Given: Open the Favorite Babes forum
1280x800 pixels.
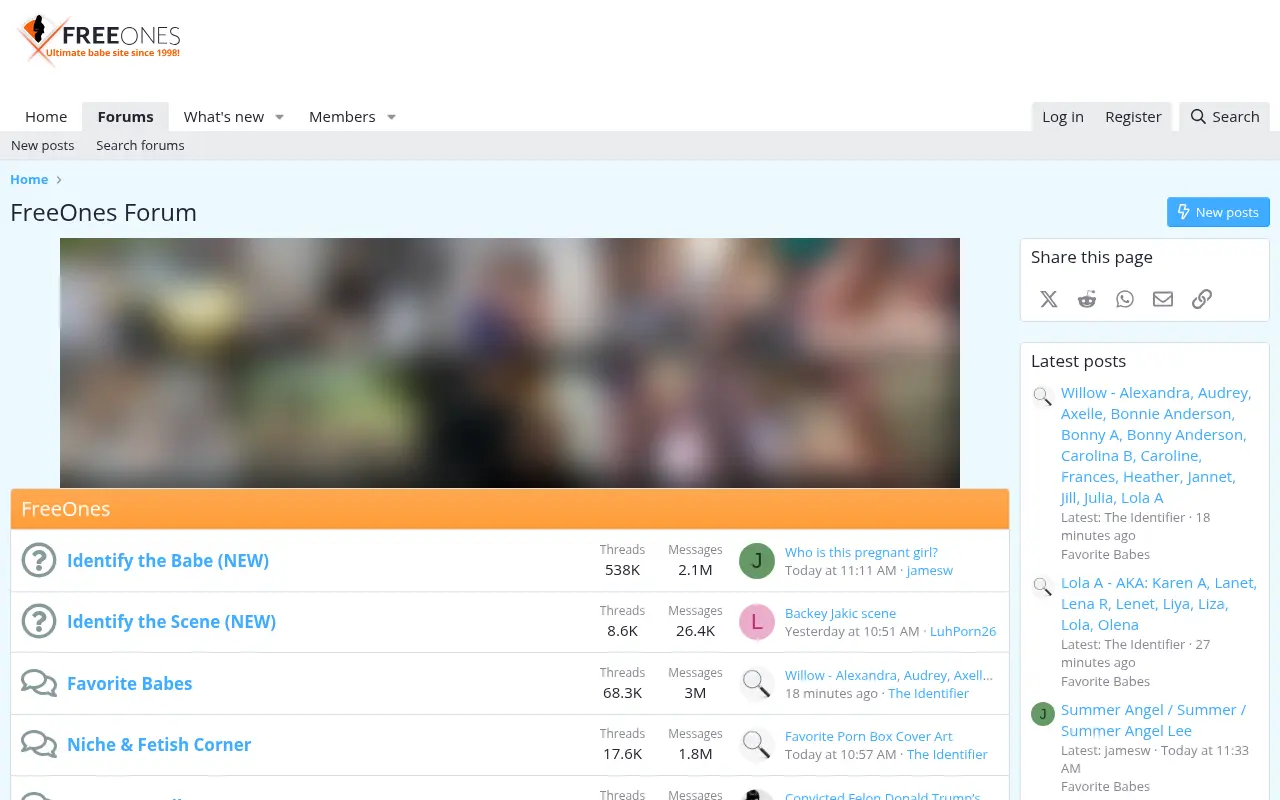Looking at the screenshot, I should pyautogui.click(x=129, y=684).
